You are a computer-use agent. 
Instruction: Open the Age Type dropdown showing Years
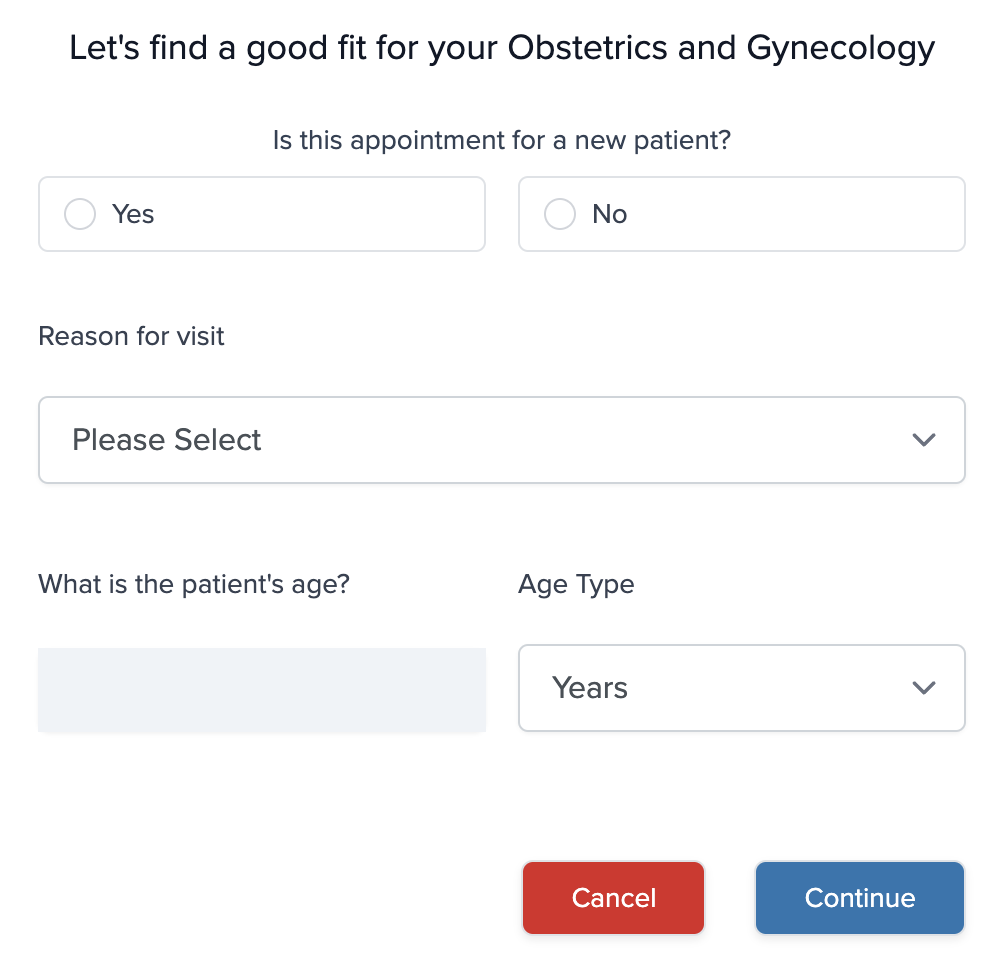point(741,688)
